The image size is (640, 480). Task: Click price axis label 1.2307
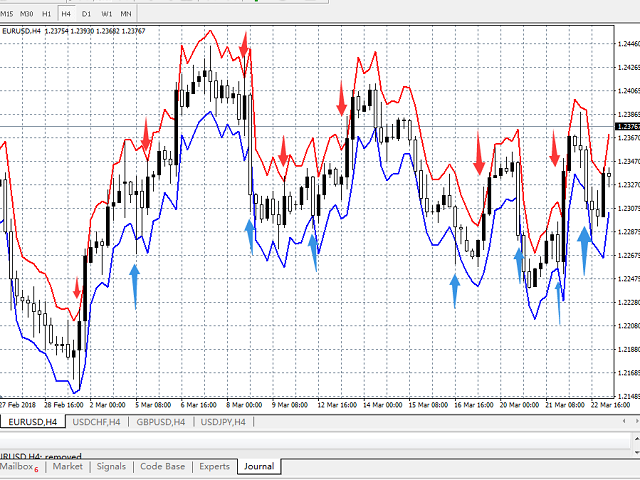click(629, 209)
